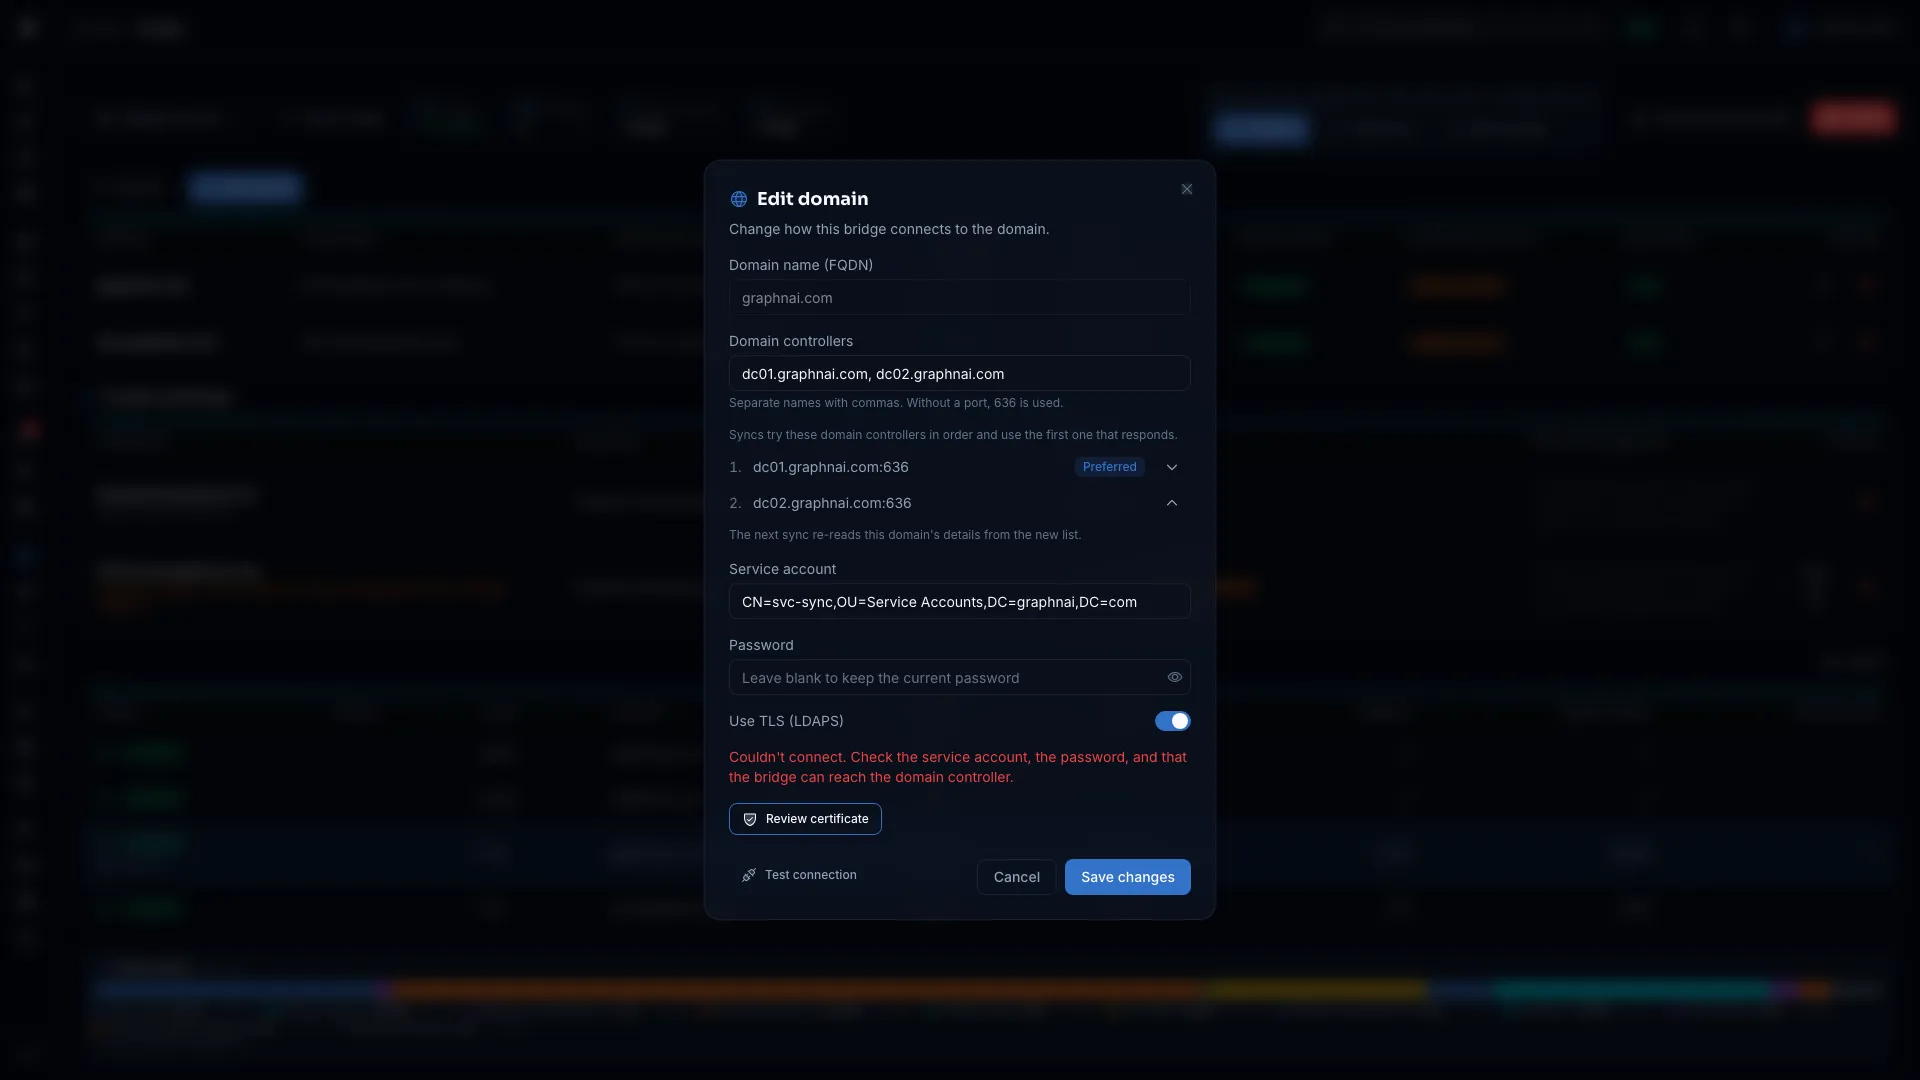
Task: Move dc01.graphnai.com down in the order
Action: (1172, 467)
